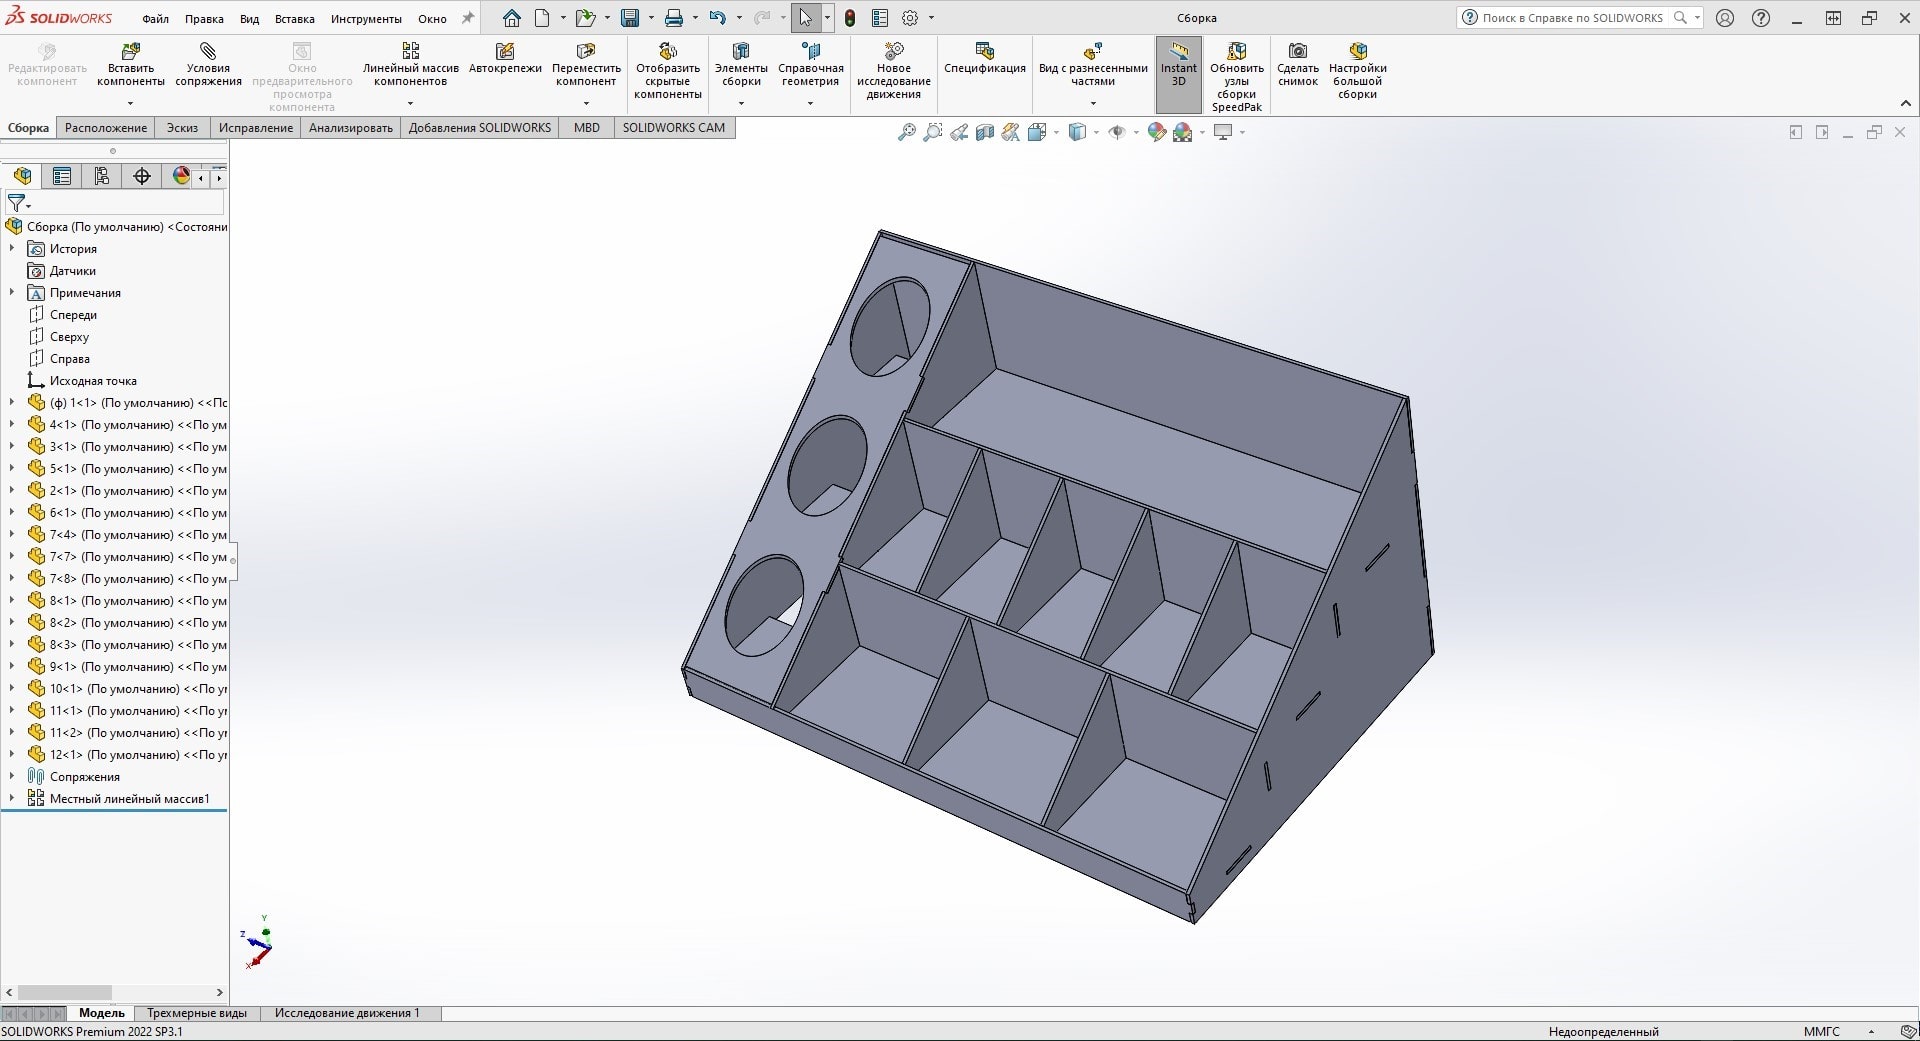Expand the История tree node
This screenshot has height=1041, width=1920.
click(12, 249)
